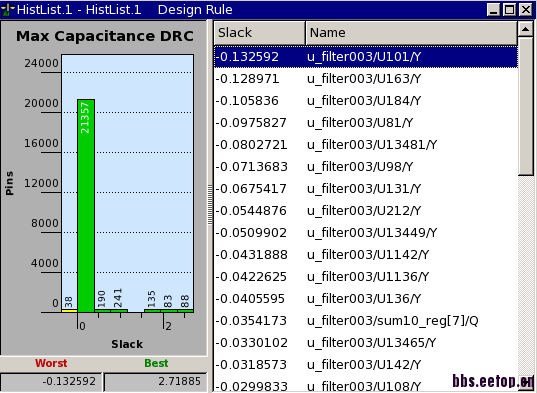Select row u_filter003/U101/Y

coord(366,57)
